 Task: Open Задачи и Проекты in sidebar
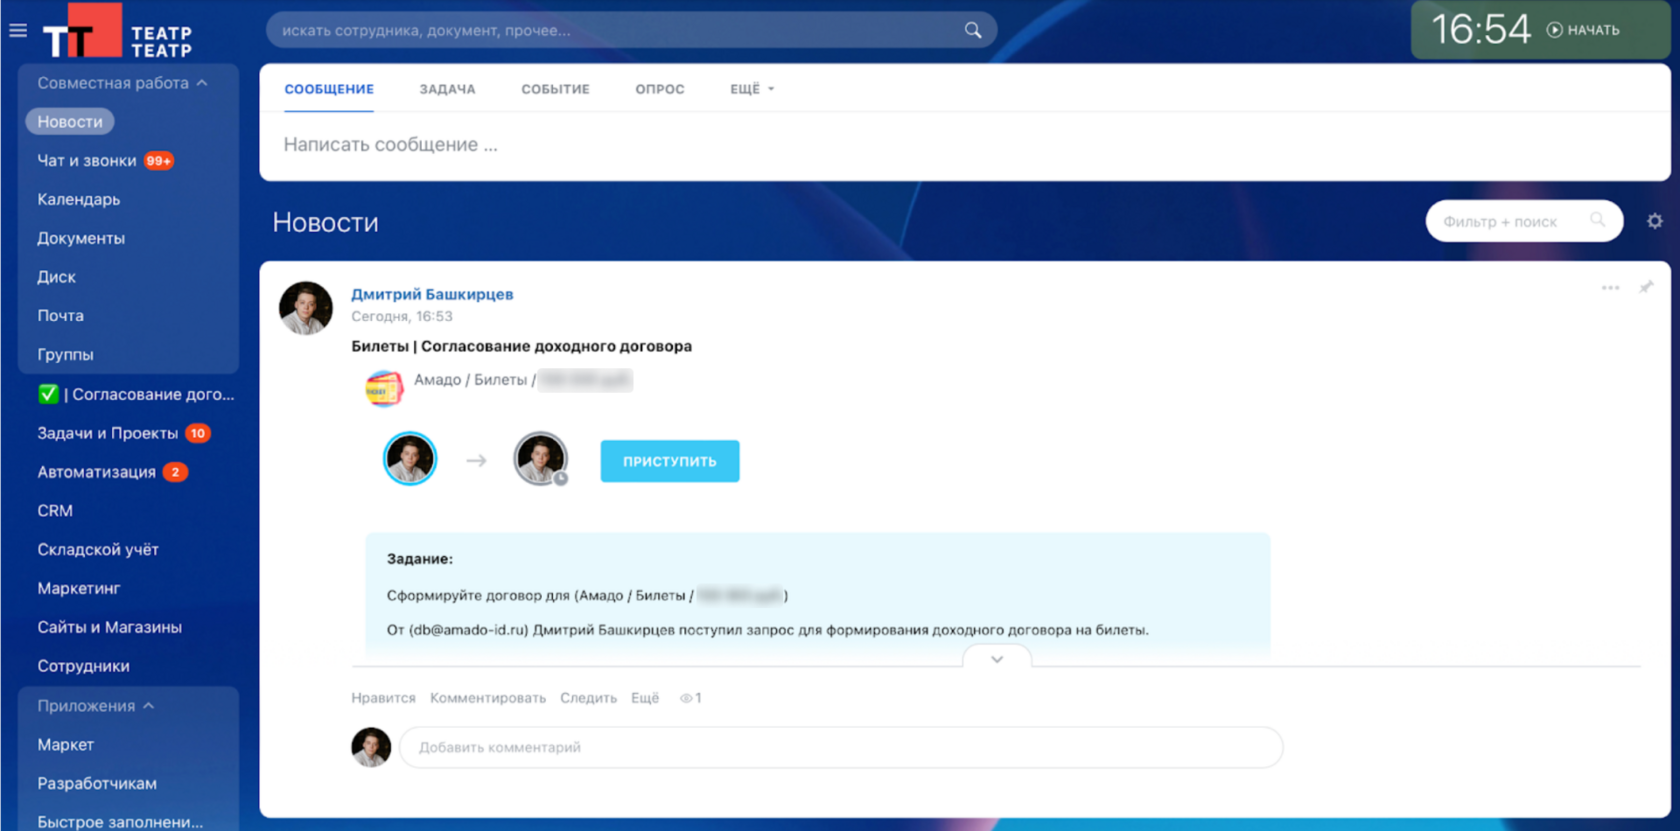click(108, 433)
